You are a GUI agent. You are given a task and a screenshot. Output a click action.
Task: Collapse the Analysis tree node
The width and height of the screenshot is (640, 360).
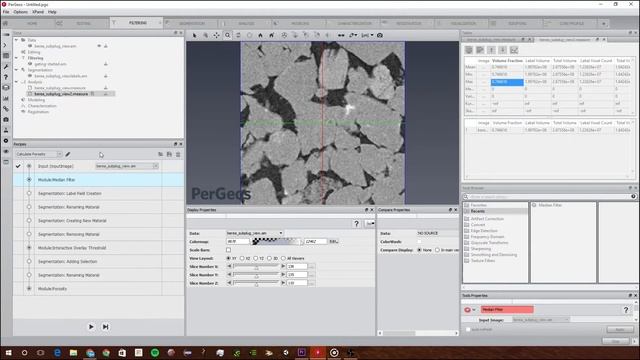pyautogui.click(x=16, y=82)
